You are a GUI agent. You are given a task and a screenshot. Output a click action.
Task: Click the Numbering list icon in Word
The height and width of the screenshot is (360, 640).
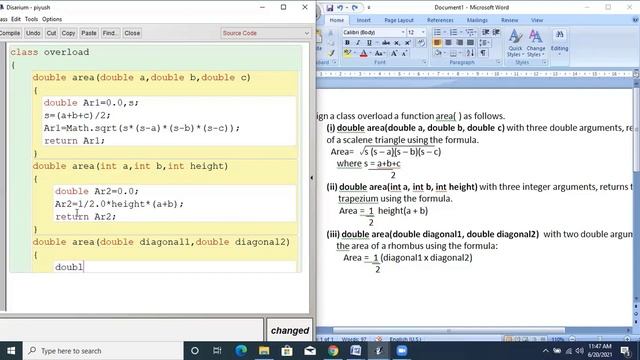pos(454,32)
